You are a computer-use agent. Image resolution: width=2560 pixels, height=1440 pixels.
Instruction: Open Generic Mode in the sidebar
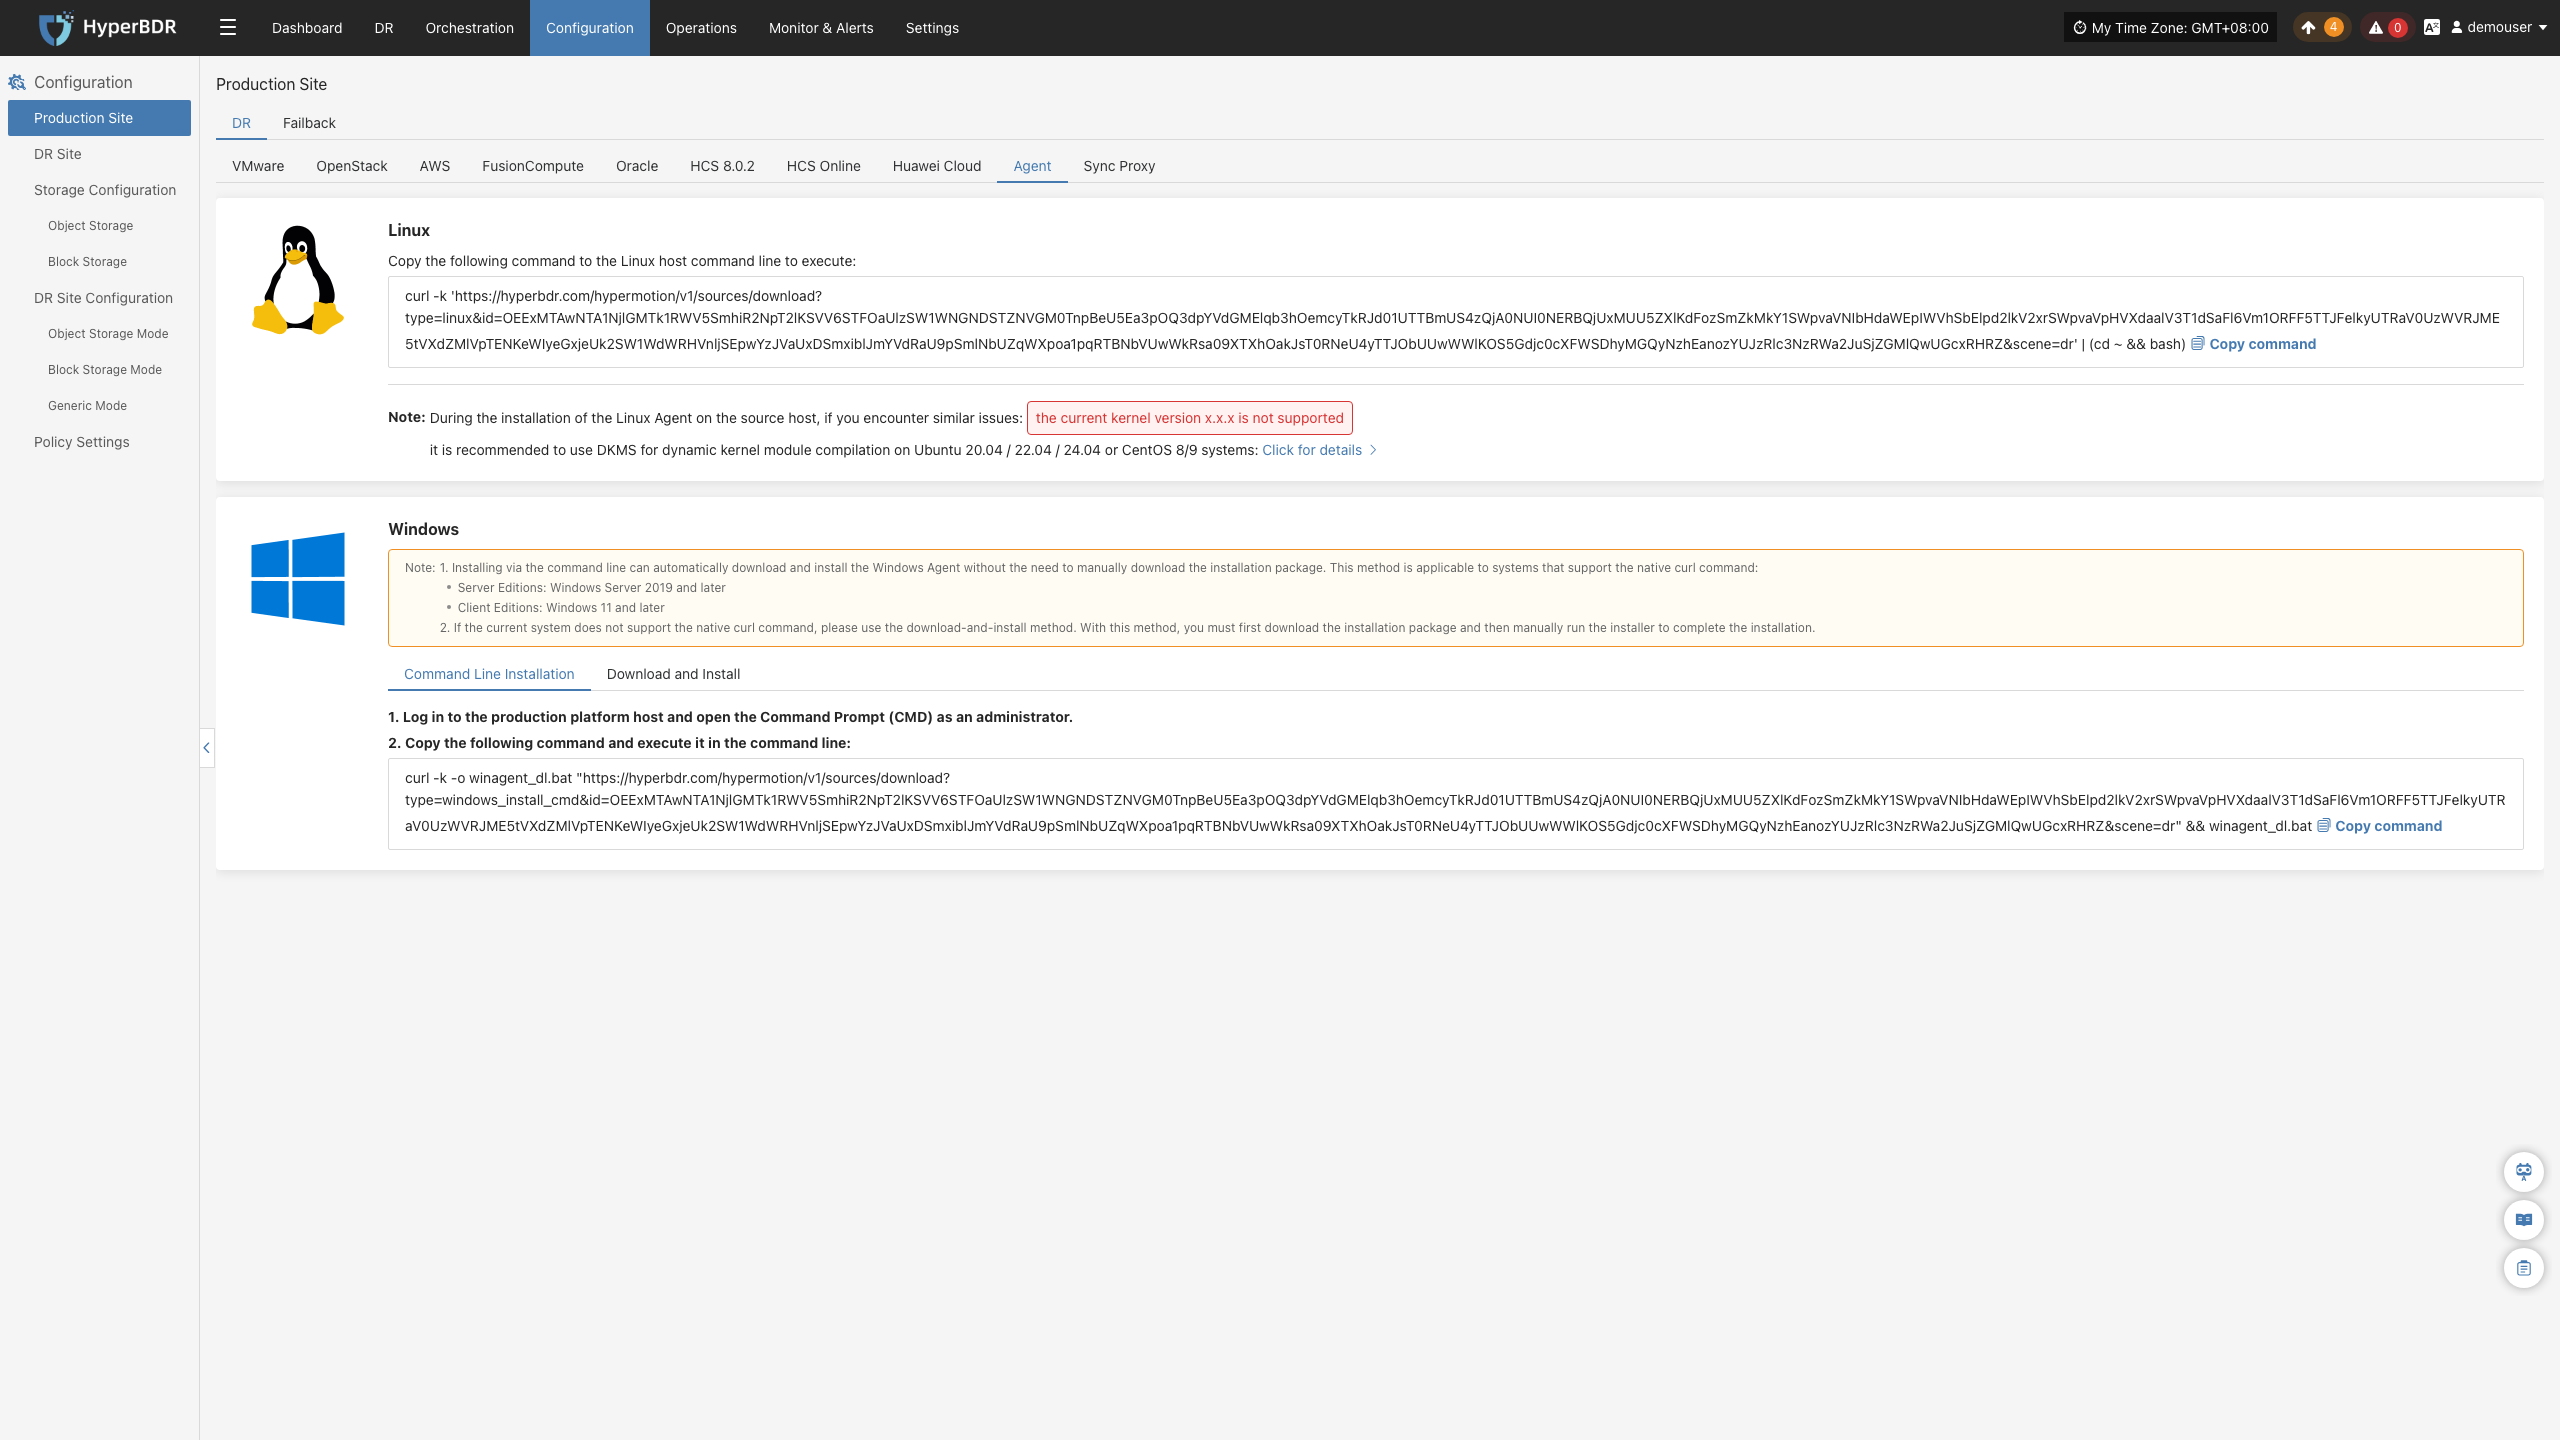coord(99,406)
